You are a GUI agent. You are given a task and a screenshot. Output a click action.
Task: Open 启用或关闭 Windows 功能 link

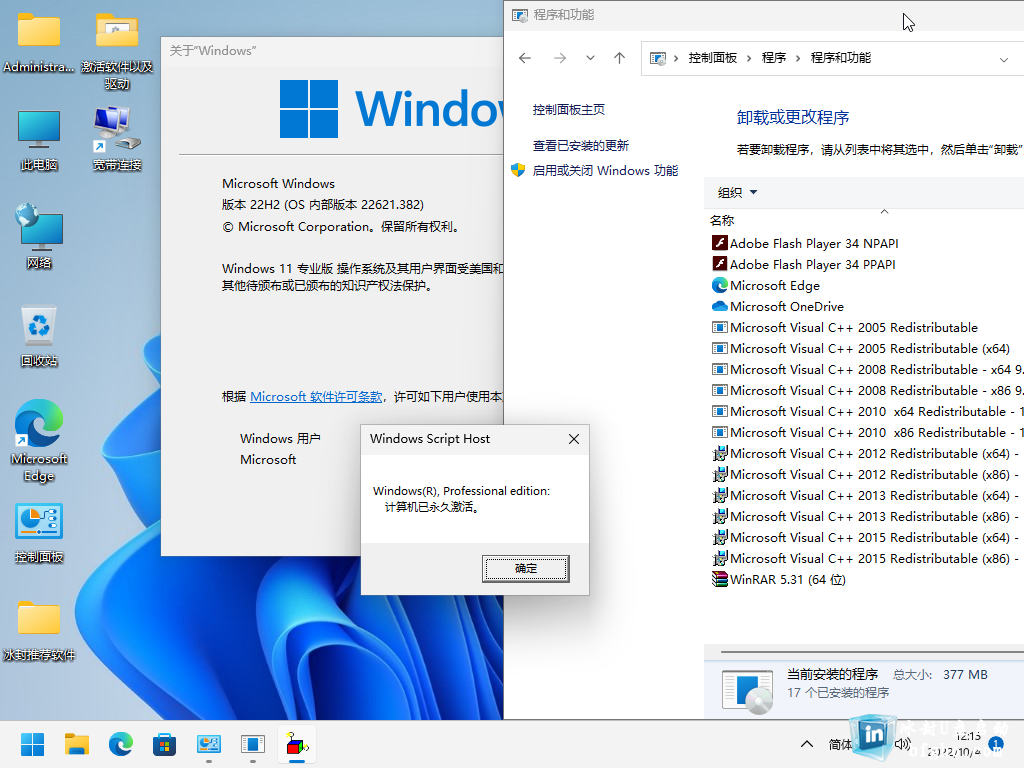[605, 170]
